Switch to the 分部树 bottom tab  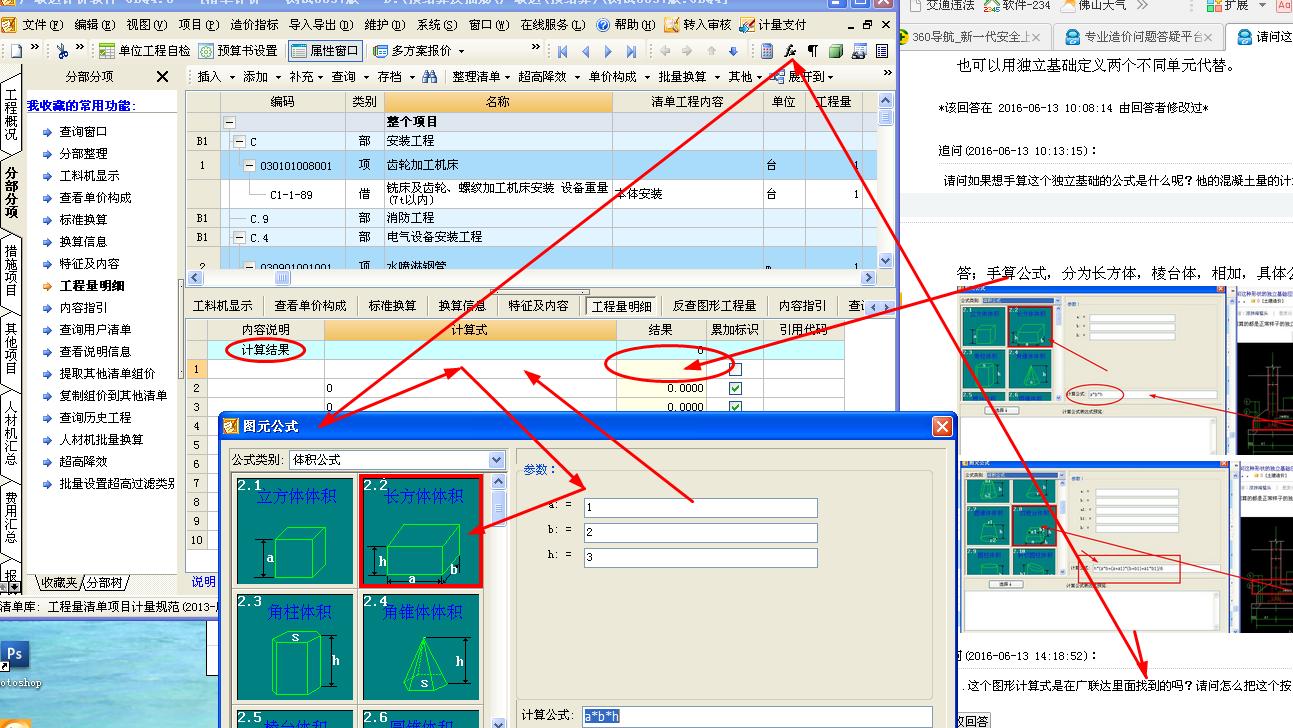click(x=104, y=583)
